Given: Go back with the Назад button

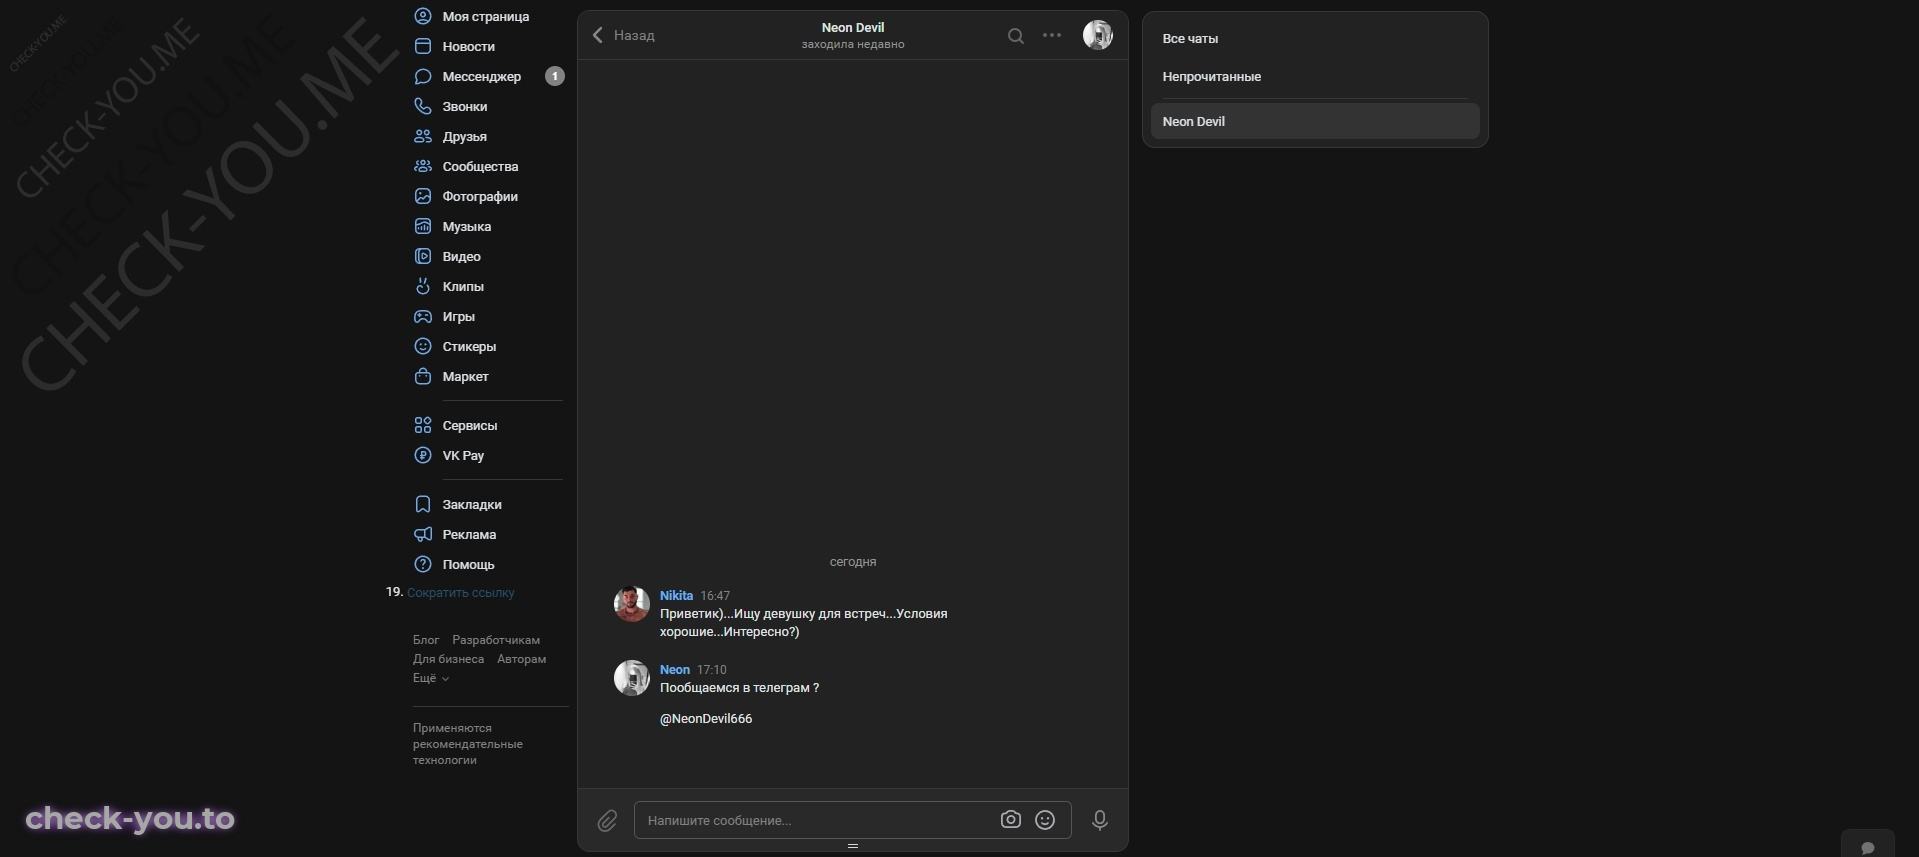Looking at the screenshot, I should pyautogui.click(x=623, y=35).
